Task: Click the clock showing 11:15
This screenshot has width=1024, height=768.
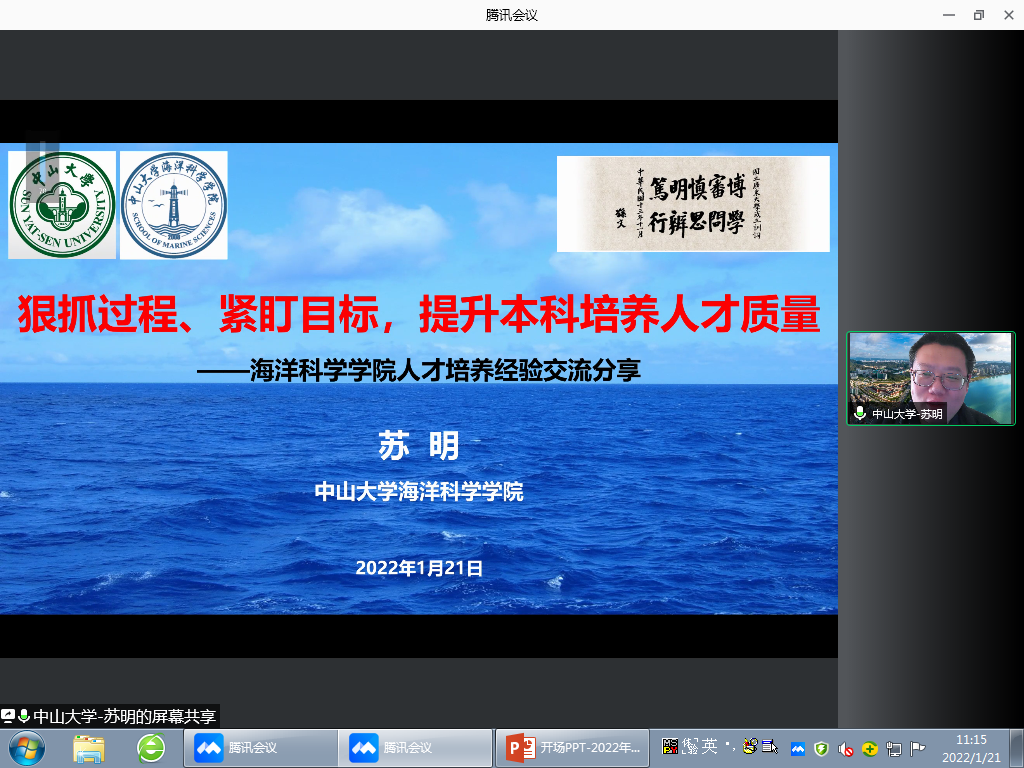Action: [971, 747]
